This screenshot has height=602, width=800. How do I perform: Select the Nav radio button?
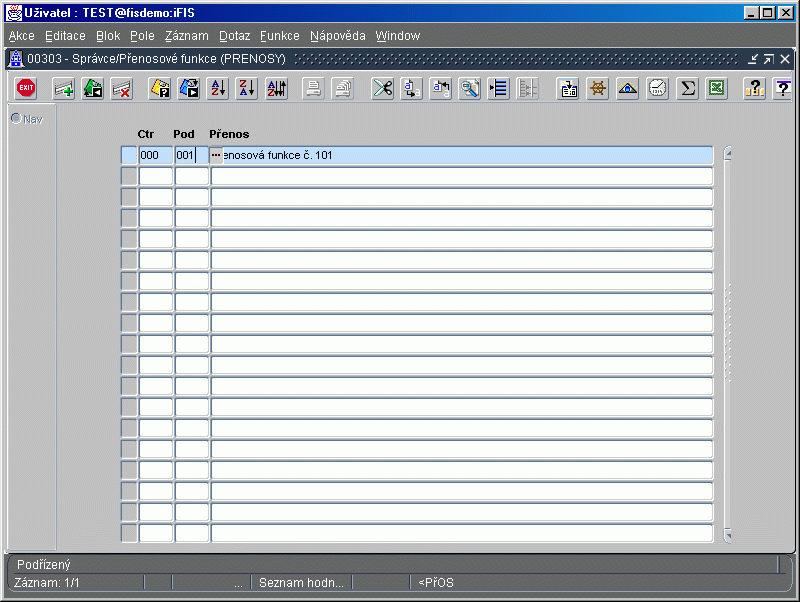(16, 118)
